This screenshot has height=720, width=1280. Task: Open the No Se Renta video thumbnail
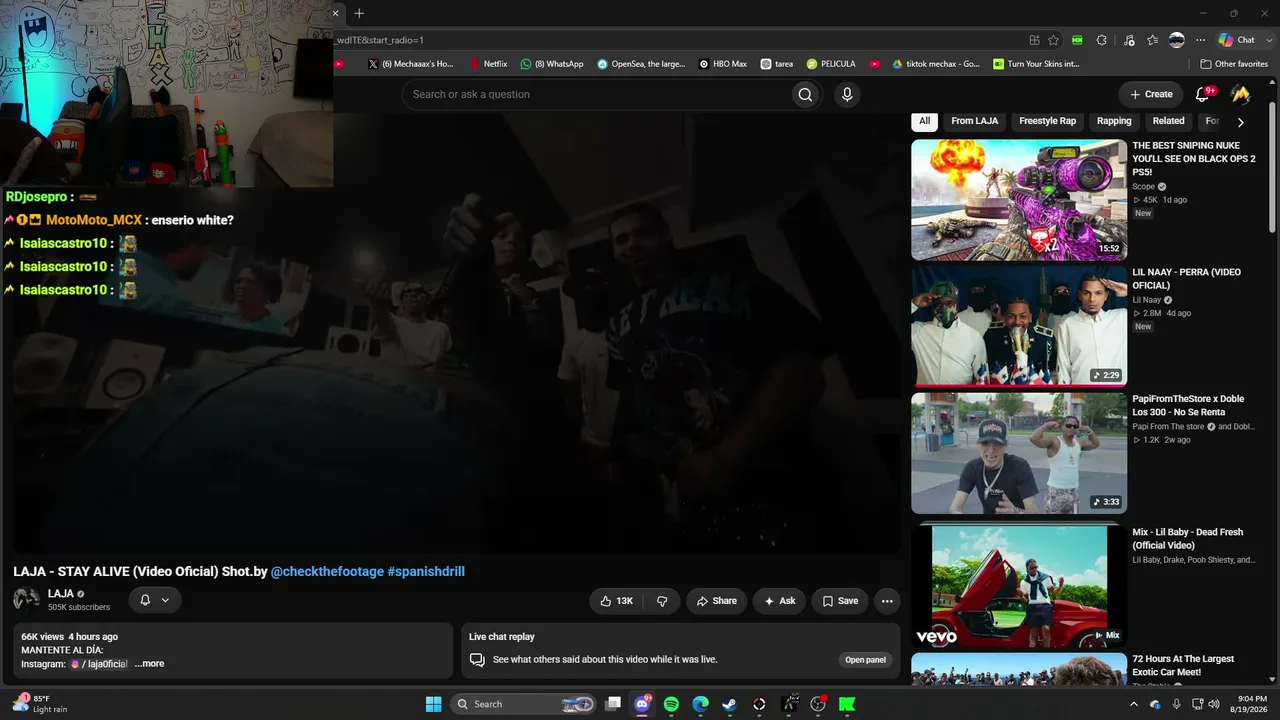point(1019,453)
